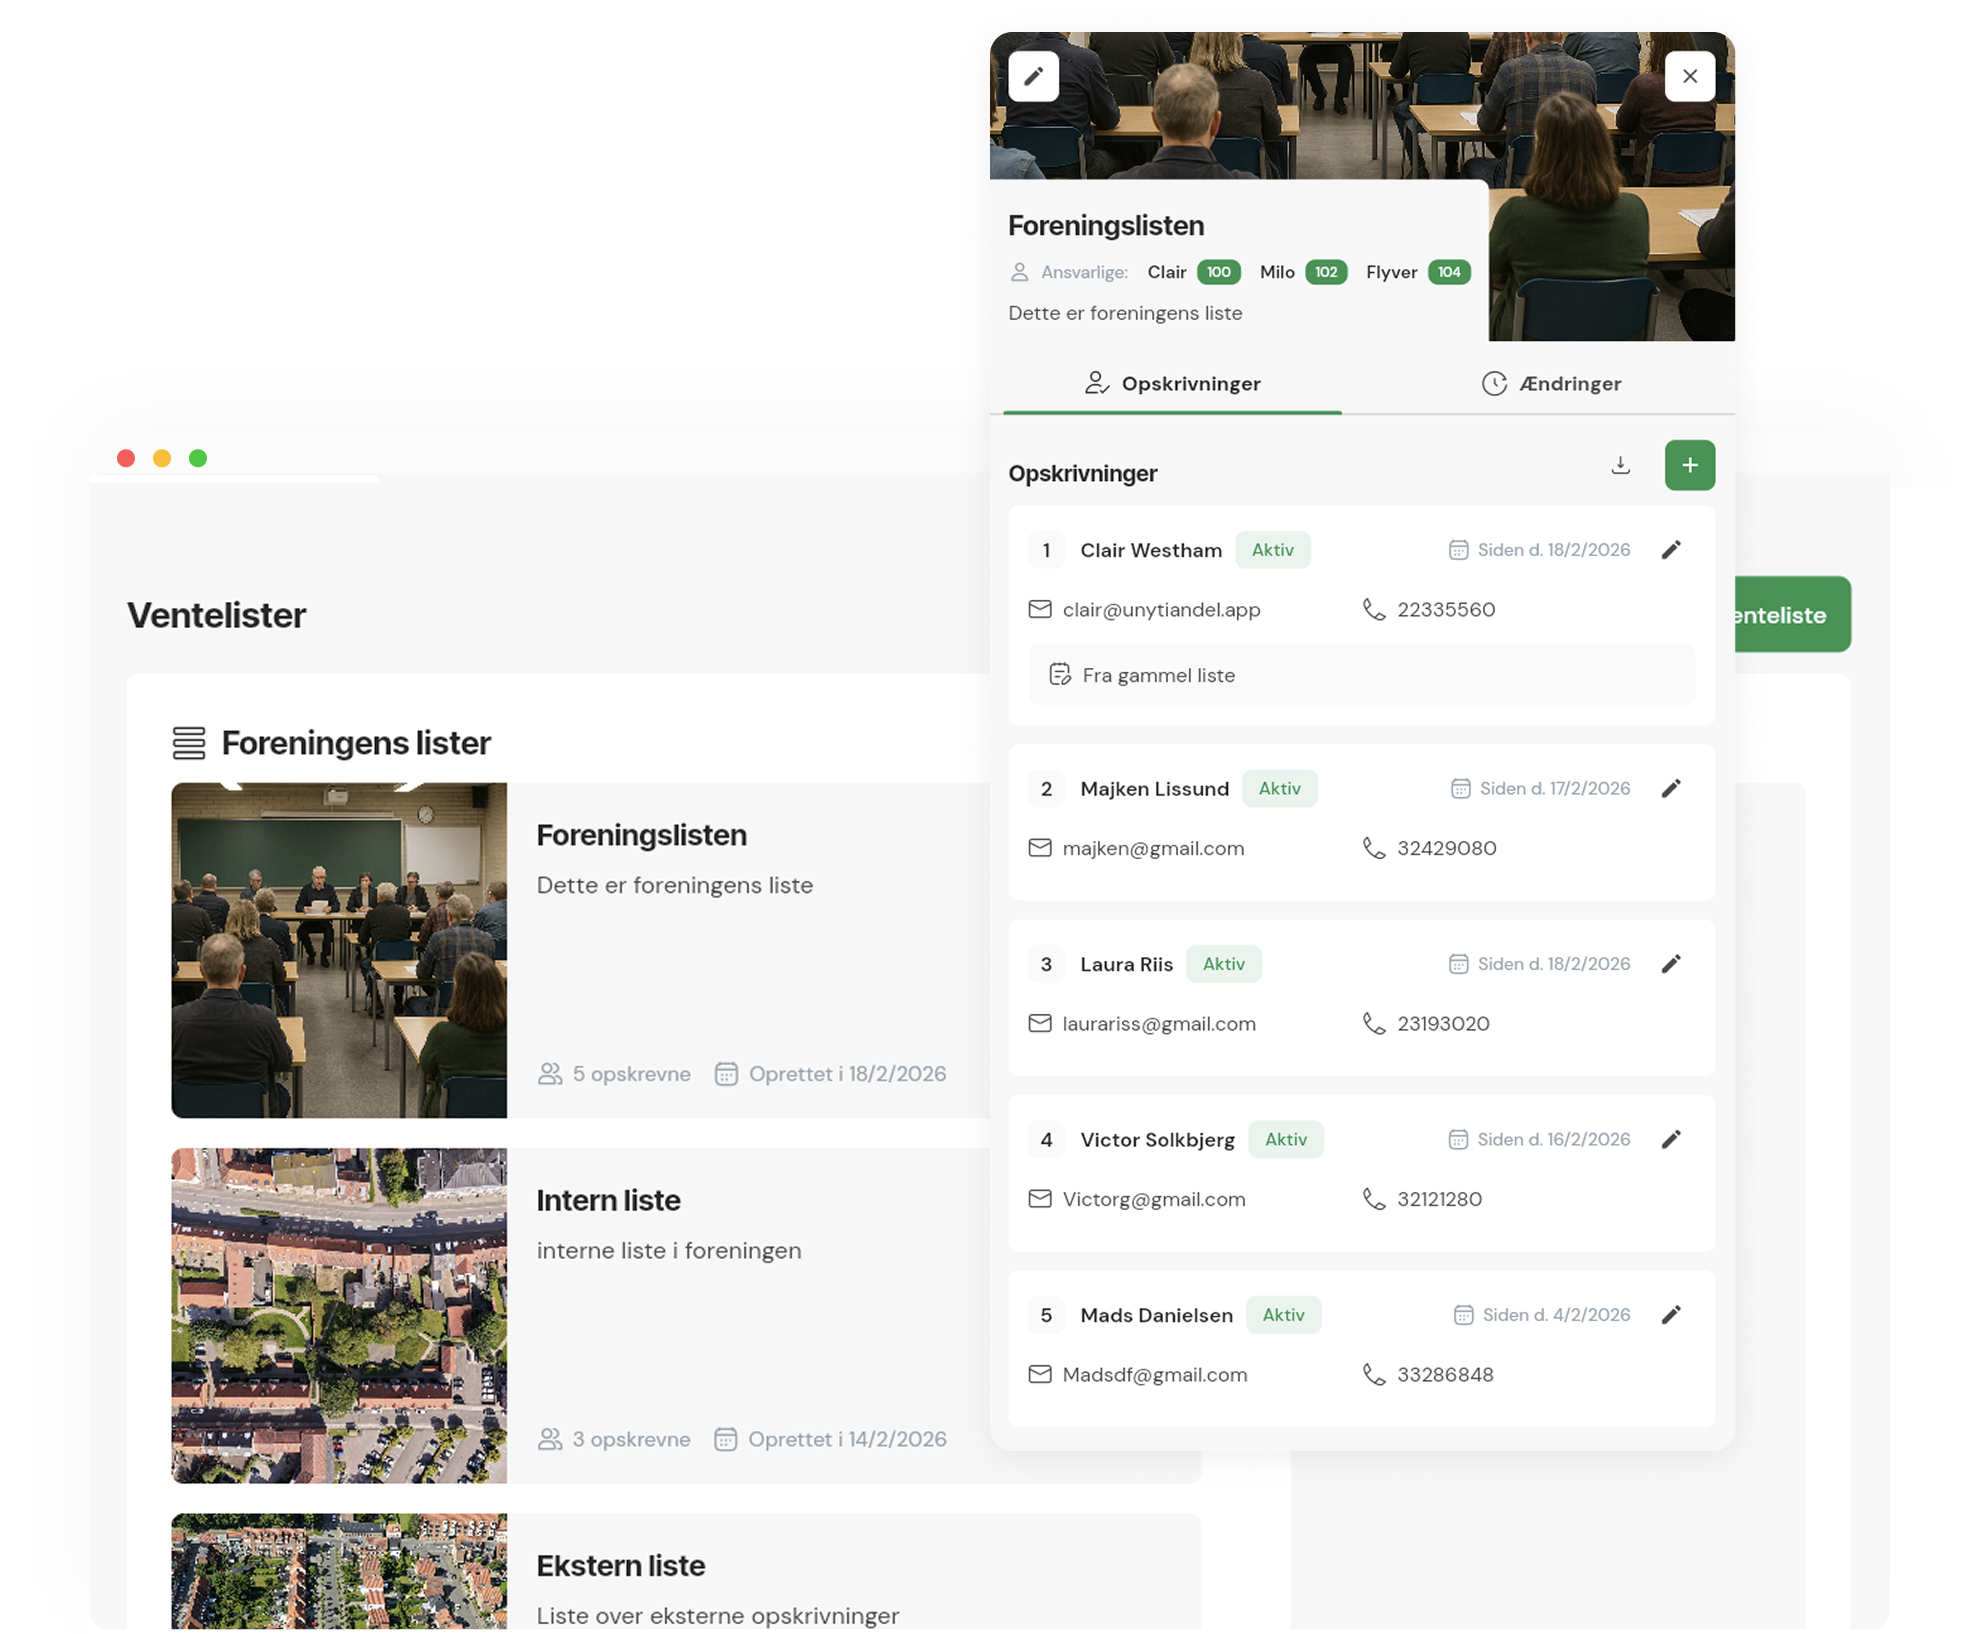Image resolution: width=1980 pixels, height=1634 pixels.
Task: Click the pencil icon on the header image
Action: pyautogui.click(x=1033, y=76)
